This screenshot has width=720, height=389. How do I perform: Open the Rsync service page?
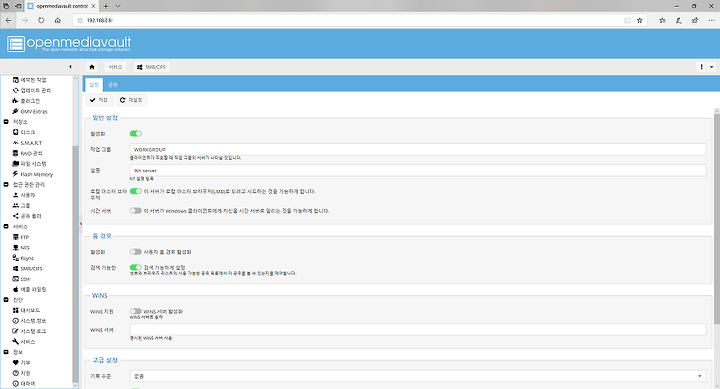23,258
